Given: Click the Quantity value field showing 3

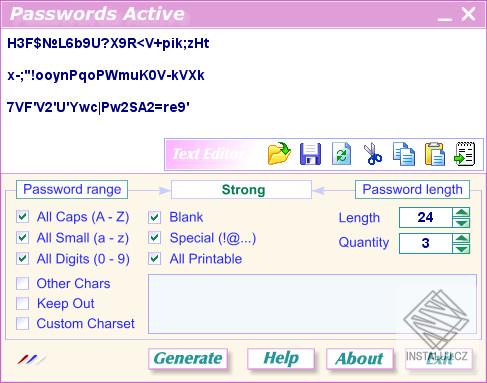Looking at the screenshot, I should pyautogui.click(x=426, y=243).
